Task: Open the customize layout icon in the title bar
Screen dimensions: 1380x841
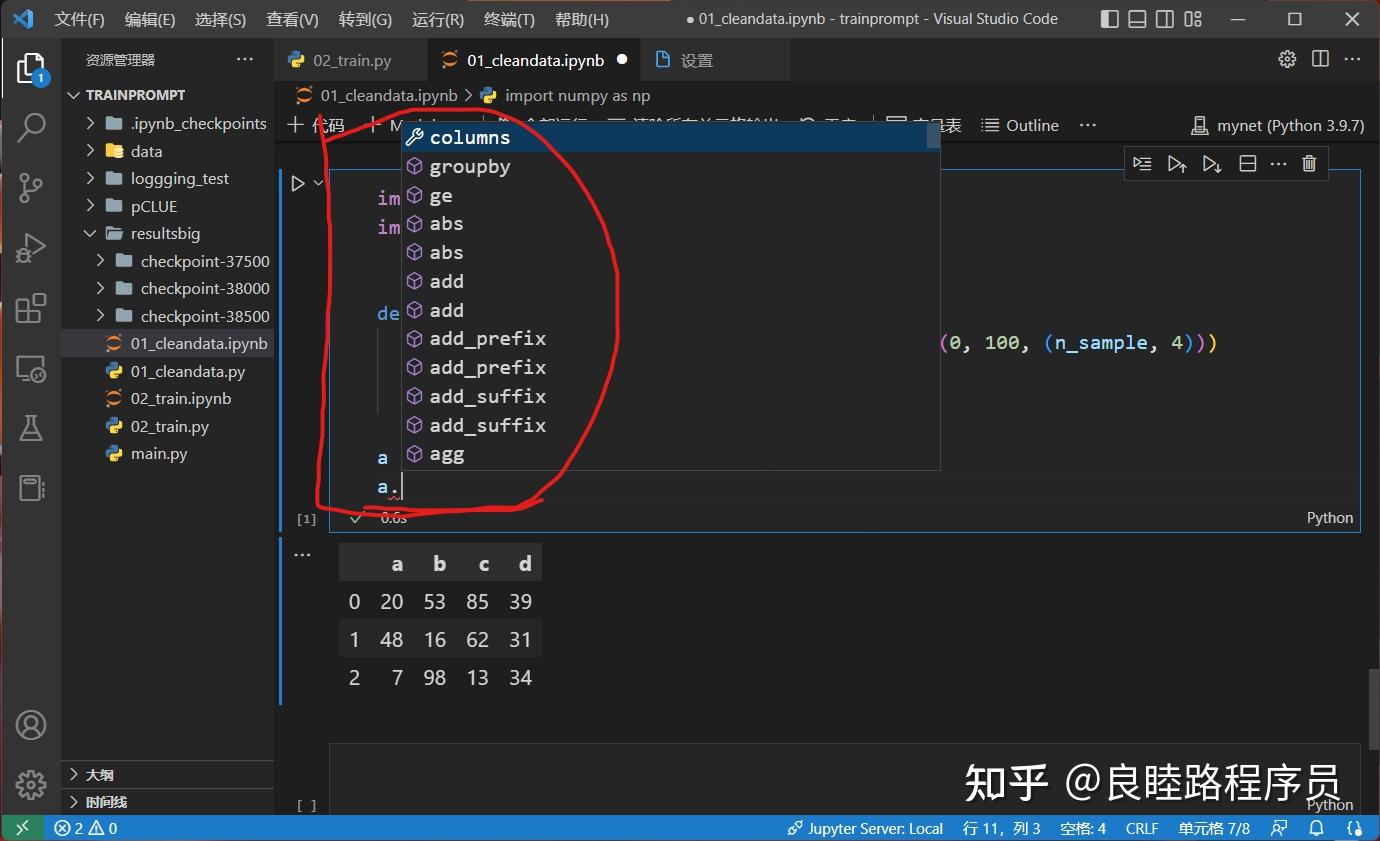Action: (x=1193, y=19)
